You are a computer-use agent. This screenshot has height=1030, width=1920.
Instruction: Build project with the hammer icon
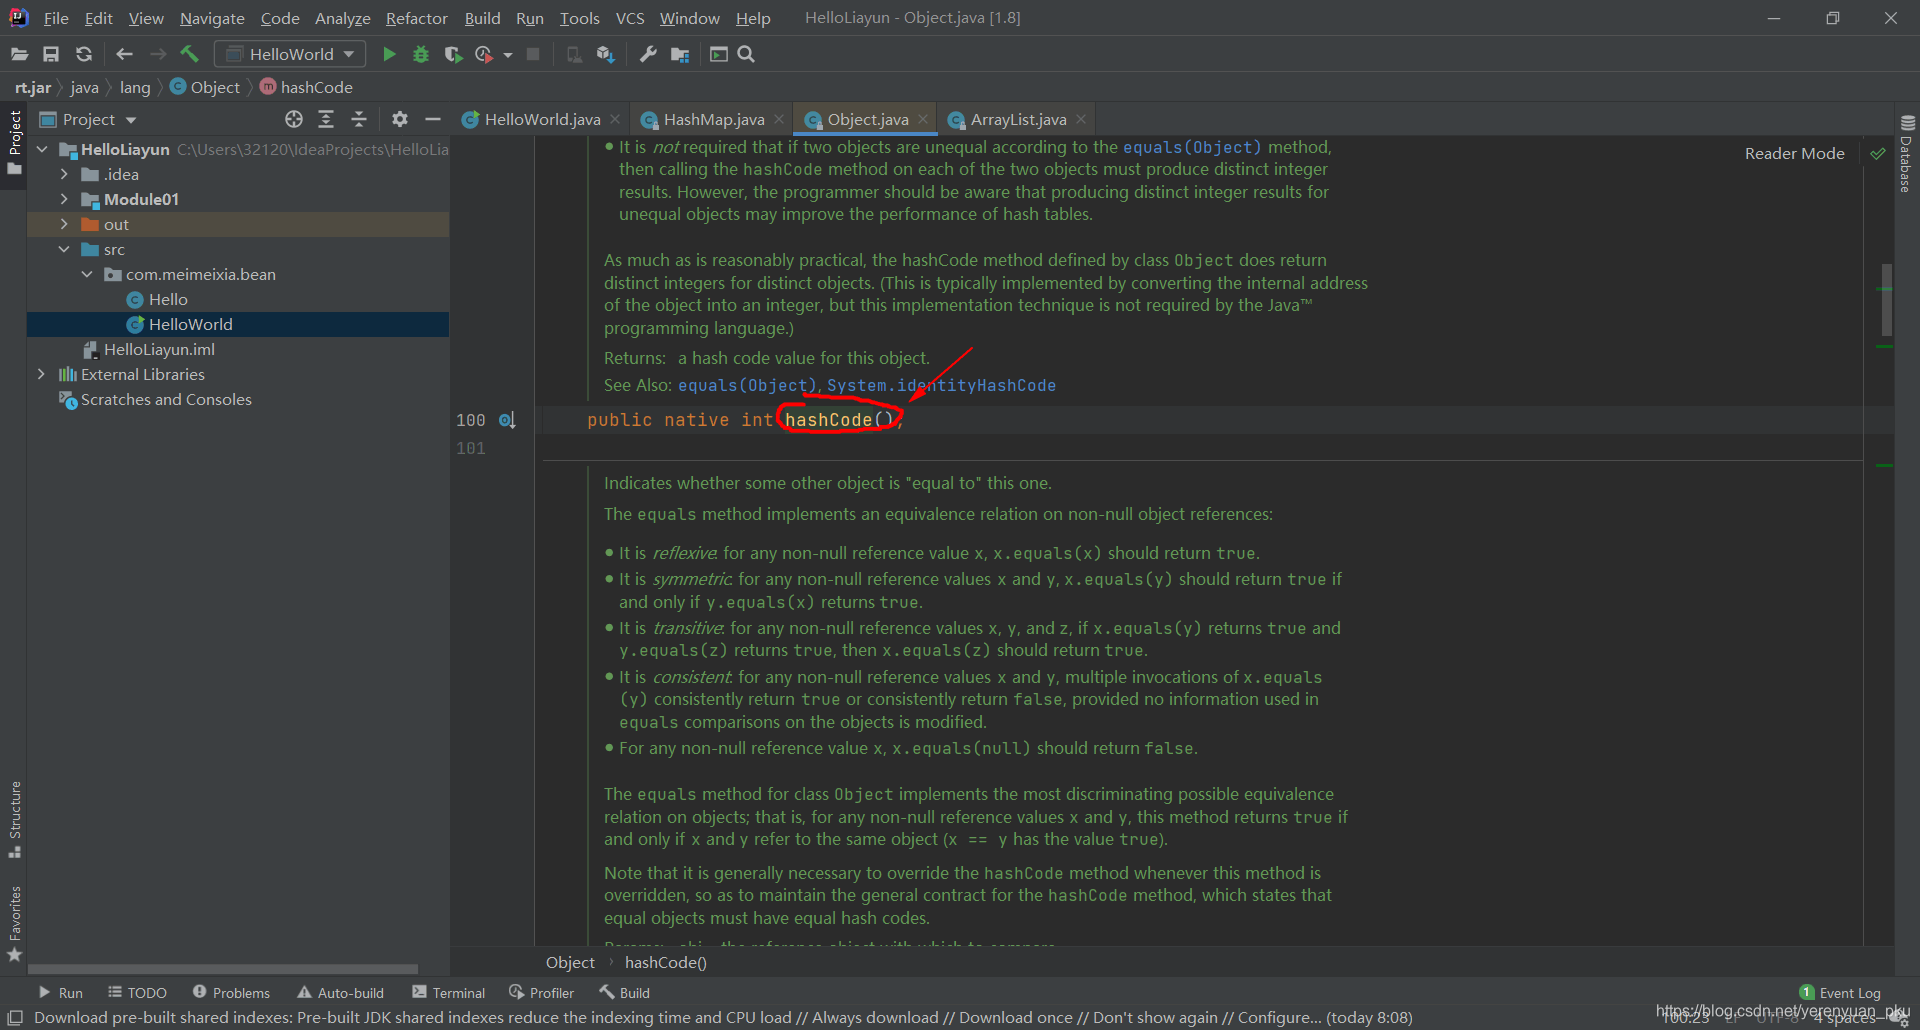(189, 54)
